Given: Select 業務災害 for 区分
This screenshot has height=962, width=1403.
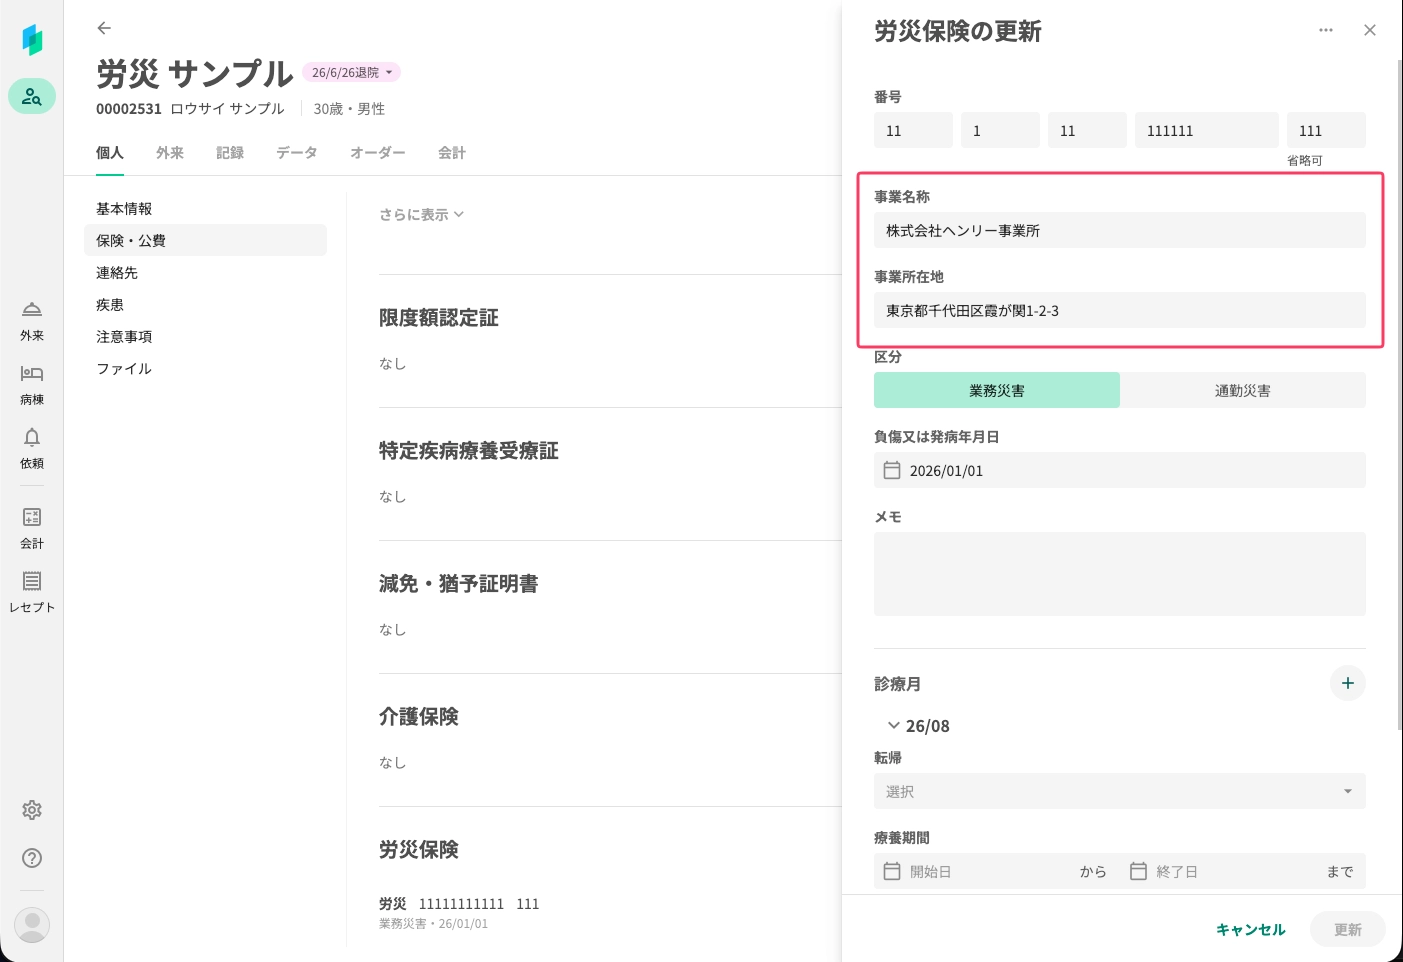Looking at the screenshot, I should pos(997,390).
